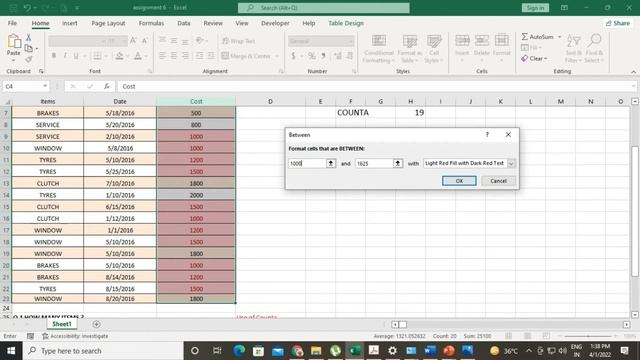Screen dimensions: 640x360
Task: Click the Search box in title bar
Action: click(x=324, y=8)
